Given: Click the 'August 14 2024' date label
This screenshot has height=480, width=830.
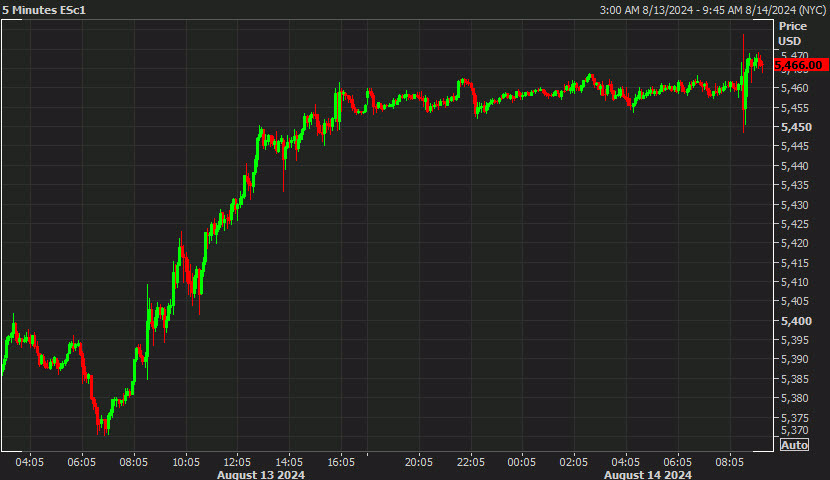Looking at the screenshot, I should [x=648, y=475].
